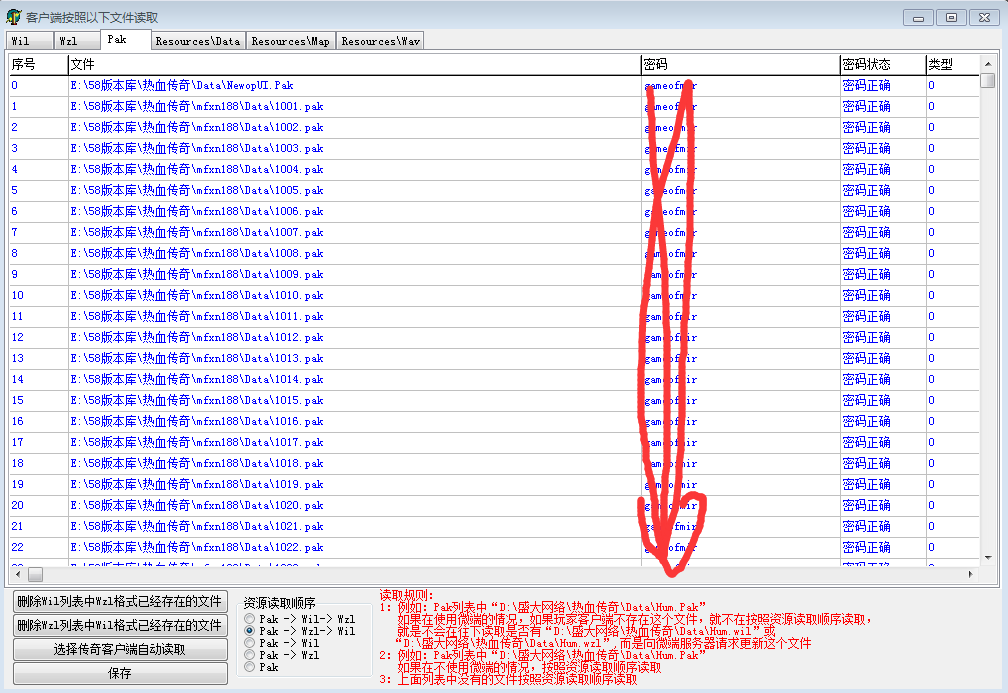Click 密码正确 status in row 0

tap(867, 86)
